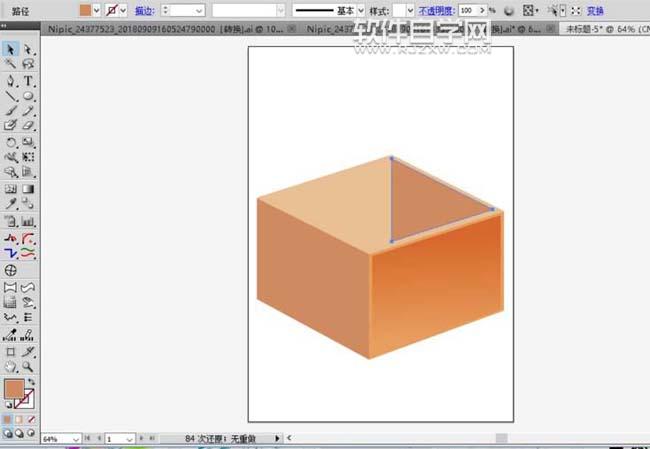Select the Artboard tool
The image size is (650, 449).
[x=10, y=352]
